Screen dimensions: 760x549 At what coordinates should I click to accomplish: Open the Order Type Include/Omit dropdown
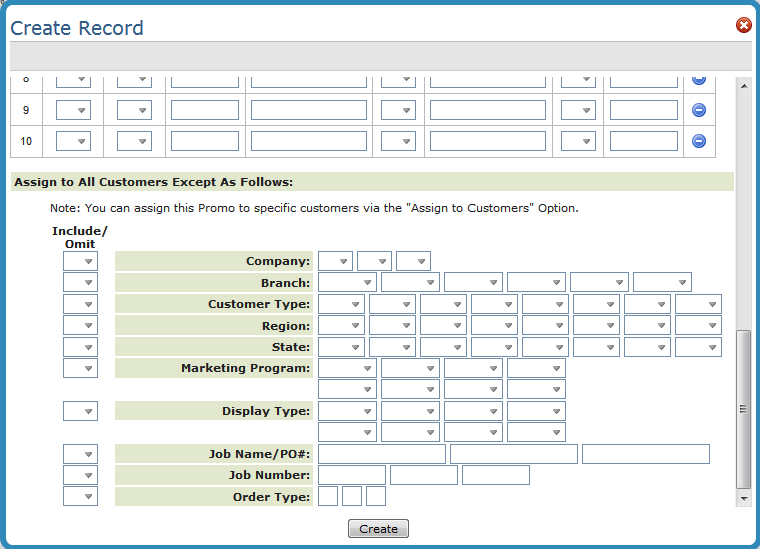click(x=80, y=496)
